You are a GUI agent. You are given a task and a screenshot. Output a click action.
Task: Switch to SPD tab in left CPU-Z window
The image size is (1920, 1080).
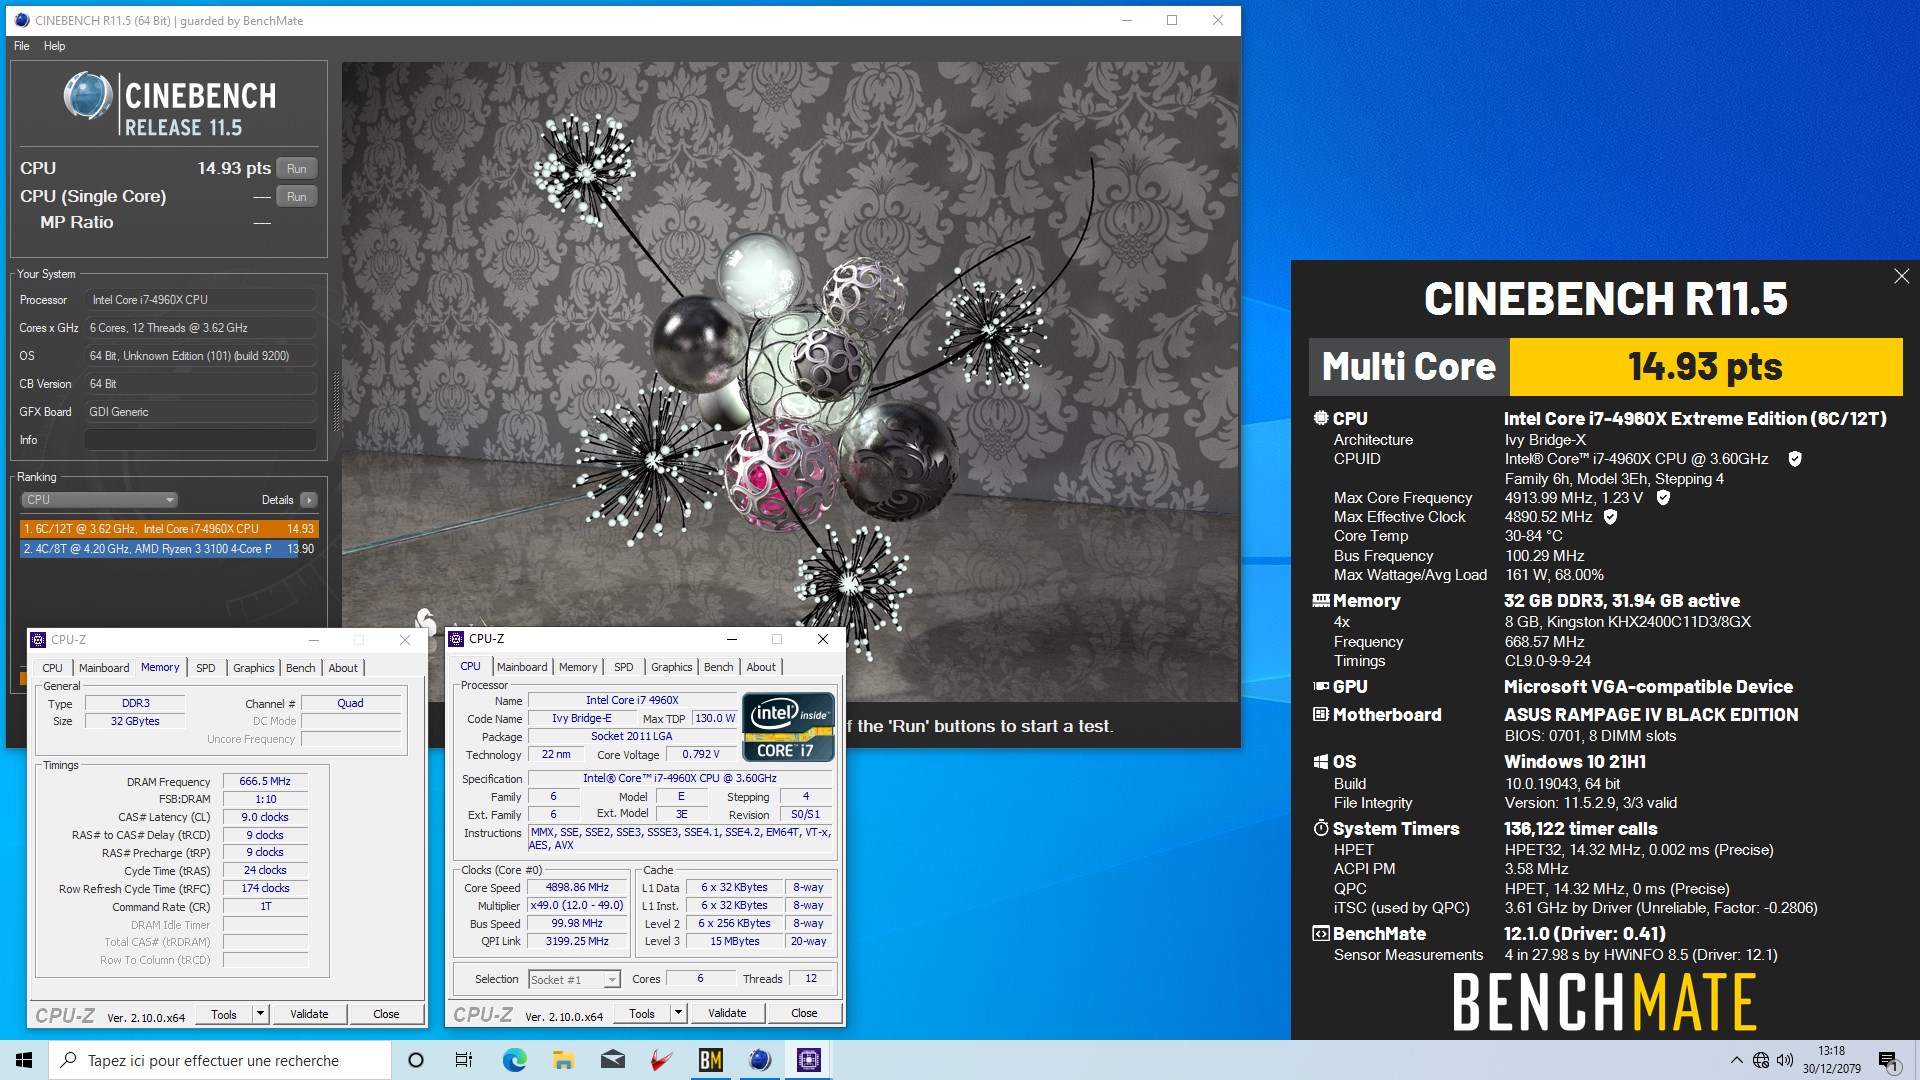coord(206,668)
